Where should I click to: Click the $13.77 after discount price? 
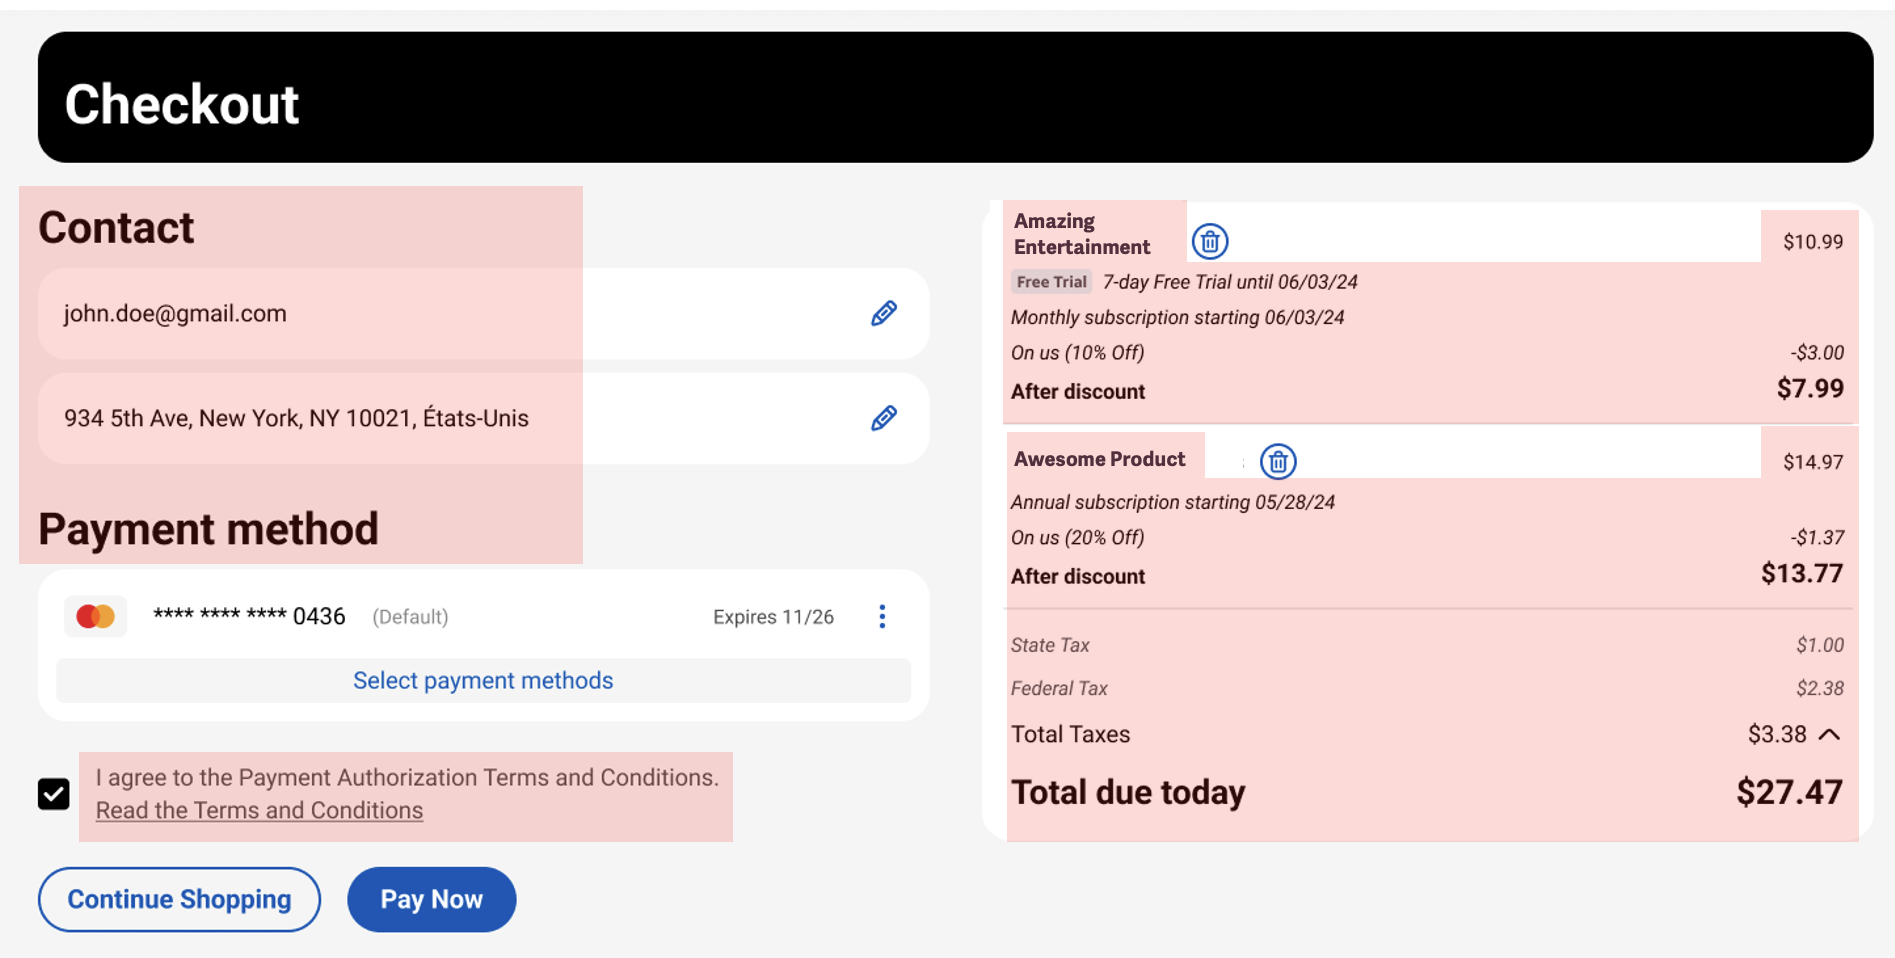1802,574
